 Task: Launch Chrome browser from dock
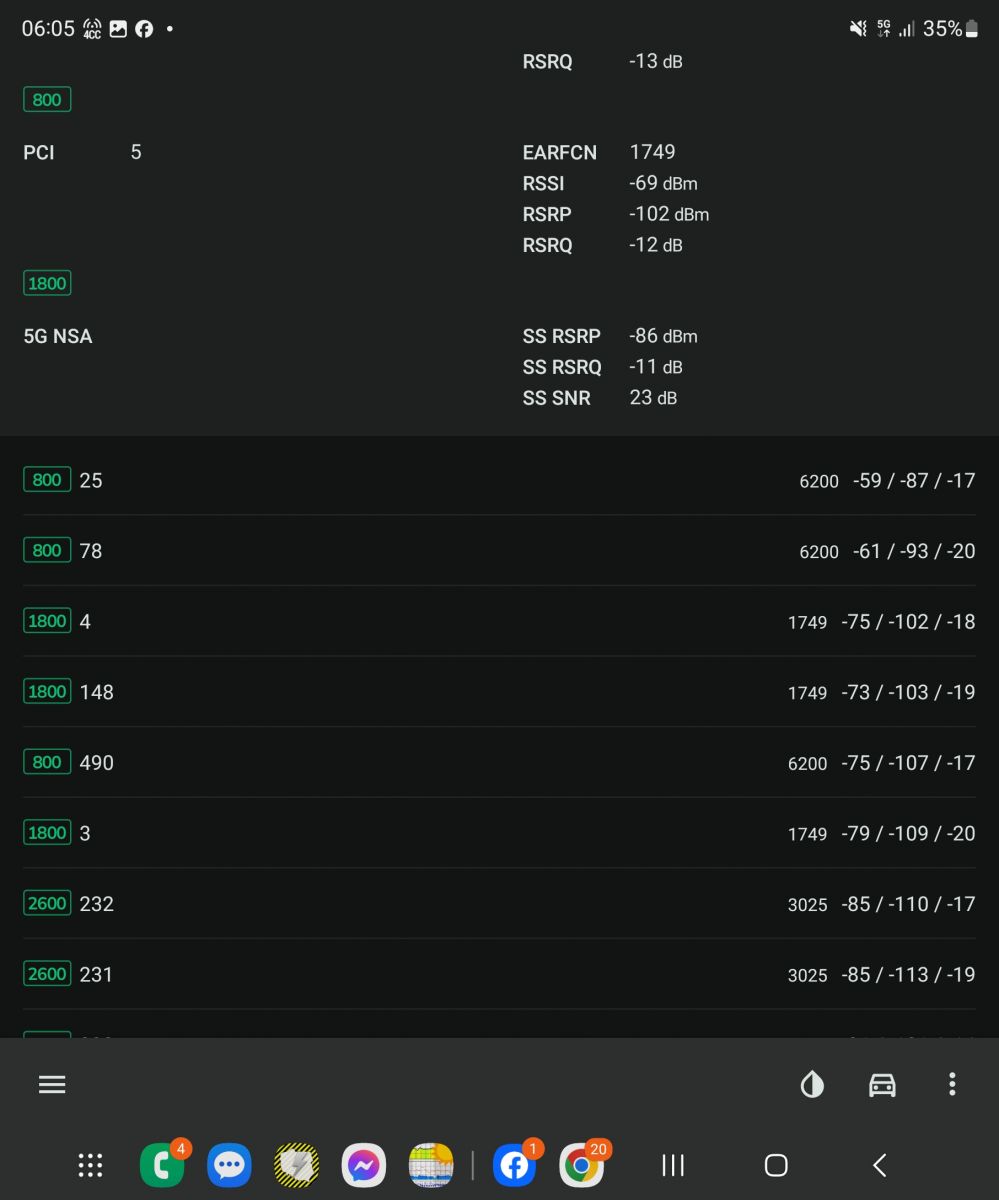(582, 1165)
